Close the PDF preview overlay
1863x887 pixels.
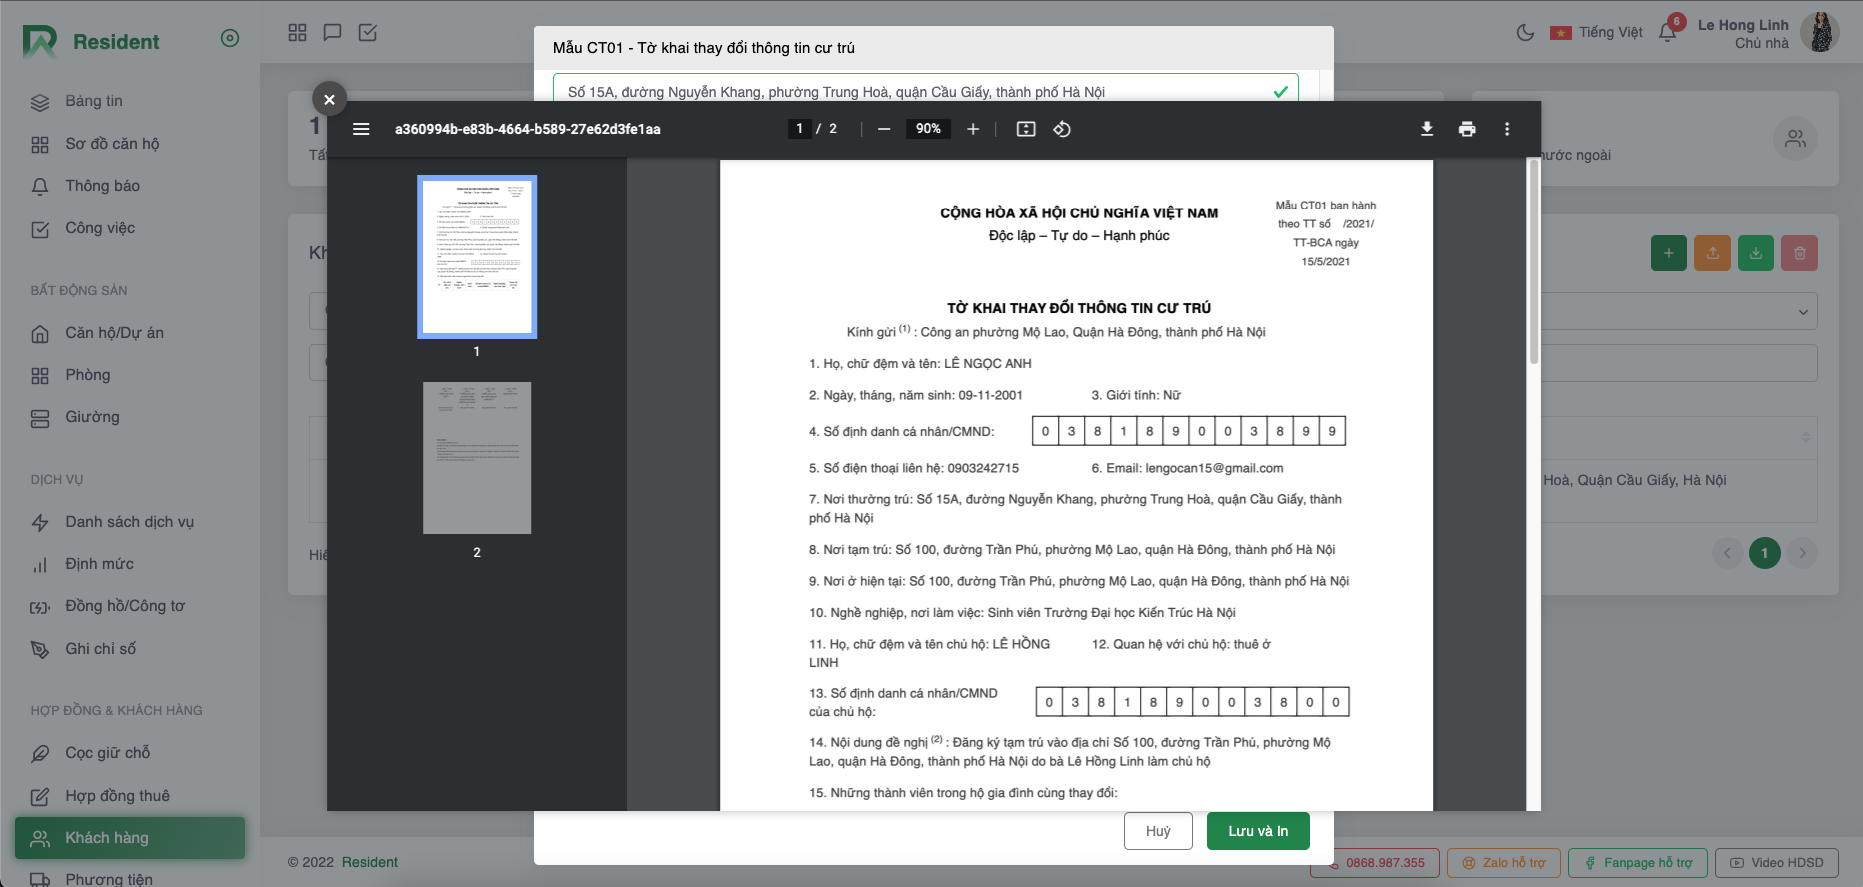pyautogui.click(x=329, y=99)
